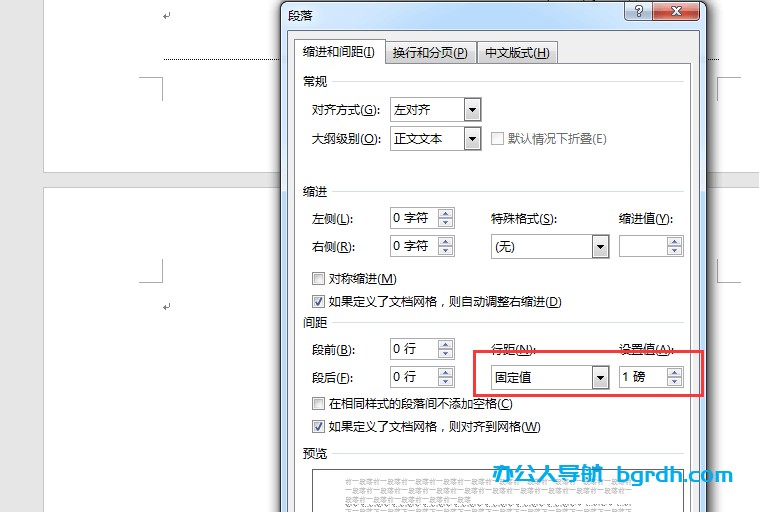
Task: Switch to 缩进和间距 tab
Action: pyautogui.click(x=338, y=52)
